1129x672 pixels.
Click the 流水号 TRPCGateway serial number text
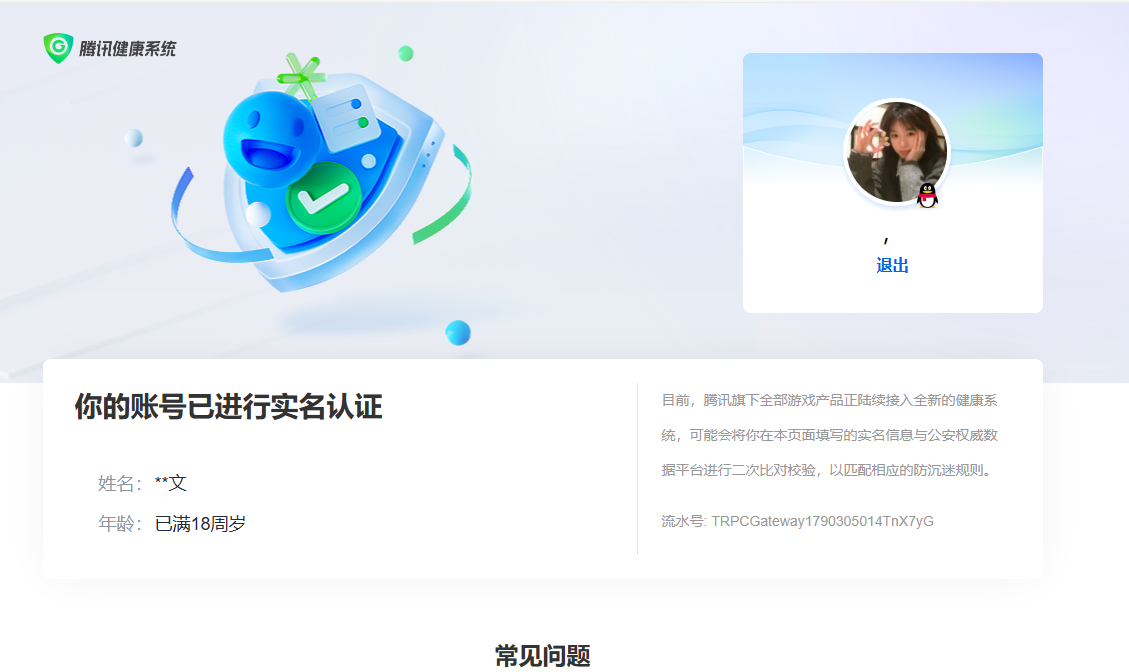(797, 521)
